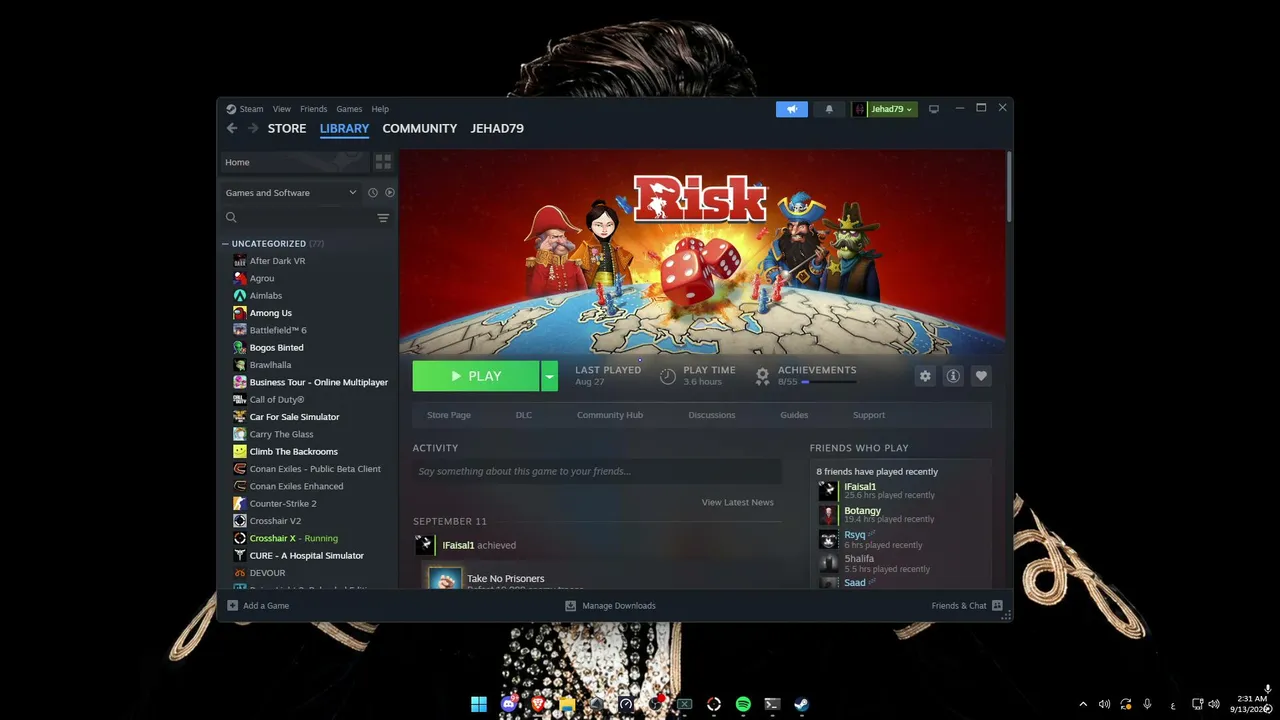Open the Games menu
The height and width of the screenshot is (720, 1280).
[x=349, y=109]
